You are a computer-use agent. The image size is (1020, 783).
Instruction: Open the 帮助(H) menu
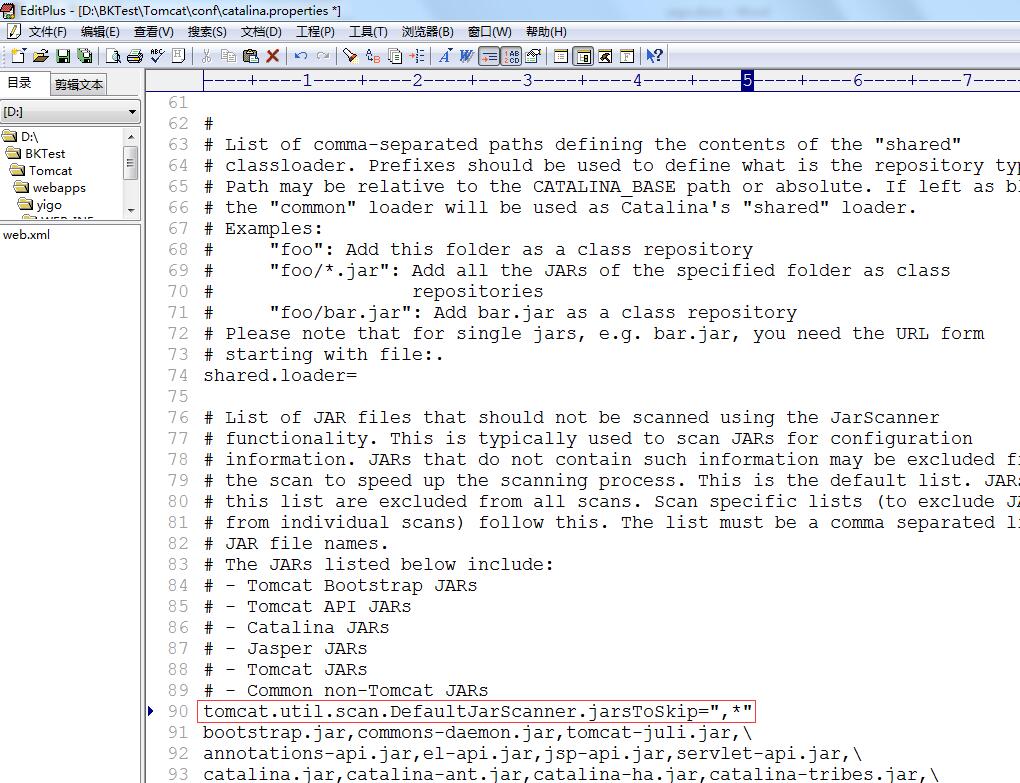point(546,32)
